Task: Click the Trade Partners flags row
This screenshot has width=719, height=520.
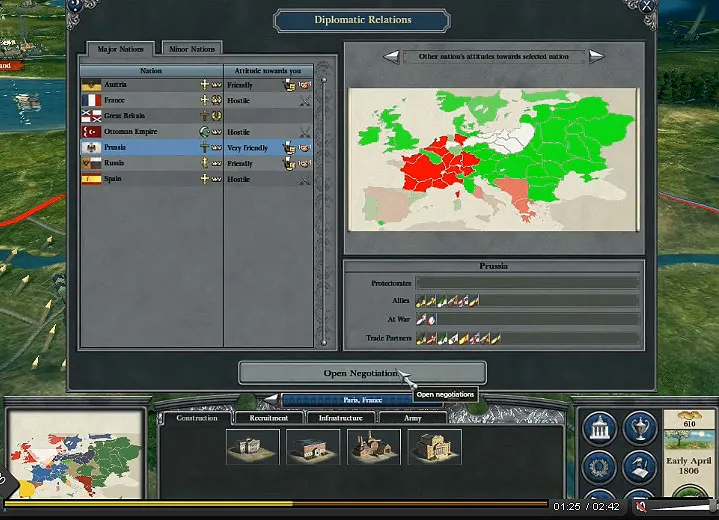Action: (x=527, y=338)
